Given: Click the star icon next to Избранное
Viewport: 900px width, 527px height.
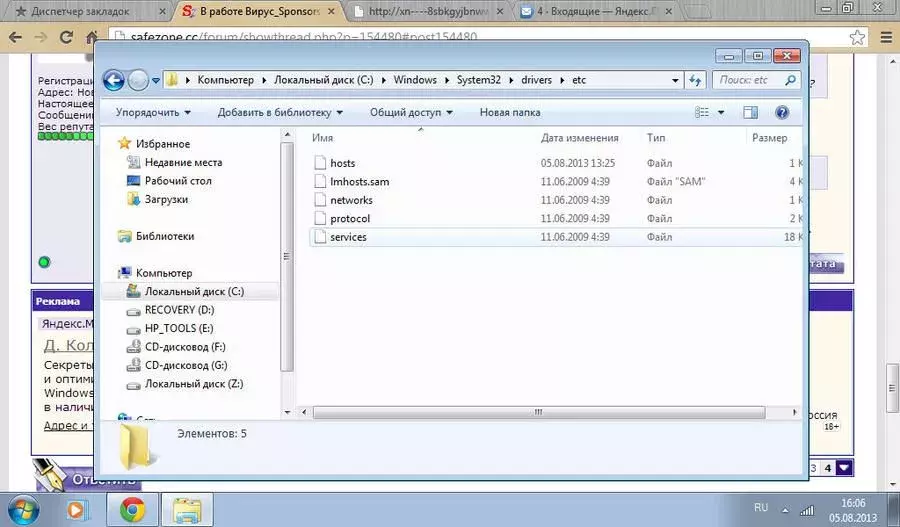Looking at the screenshot, I should click(125, 143).
